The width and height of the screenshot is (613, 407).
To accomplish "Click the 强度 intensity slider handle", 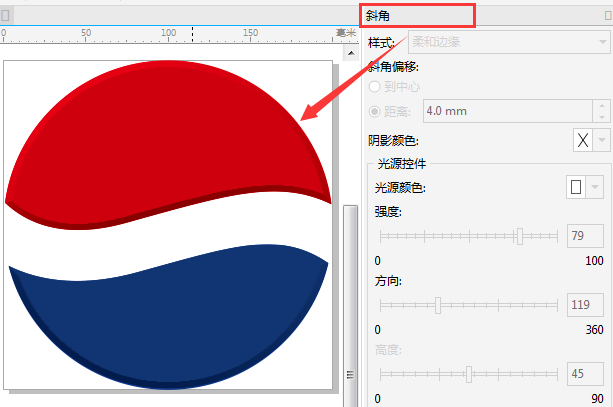I will [x=520, y=236].
